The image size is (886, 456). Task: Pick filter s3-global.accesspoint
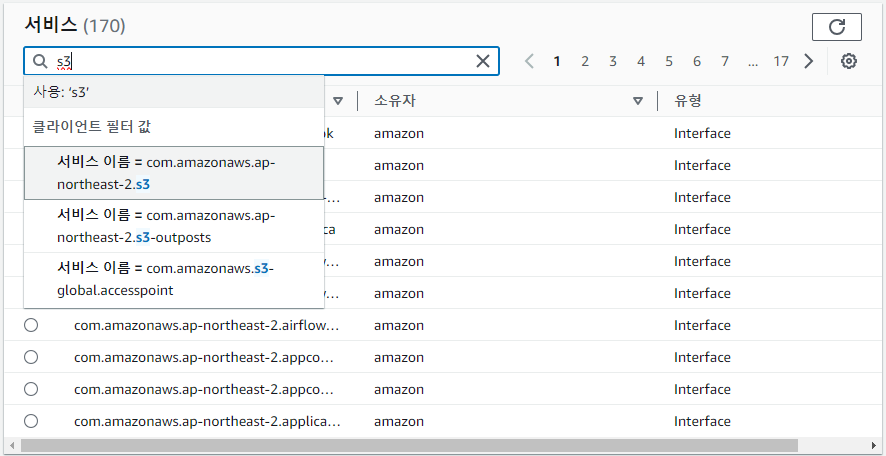(x=174, y=279)
